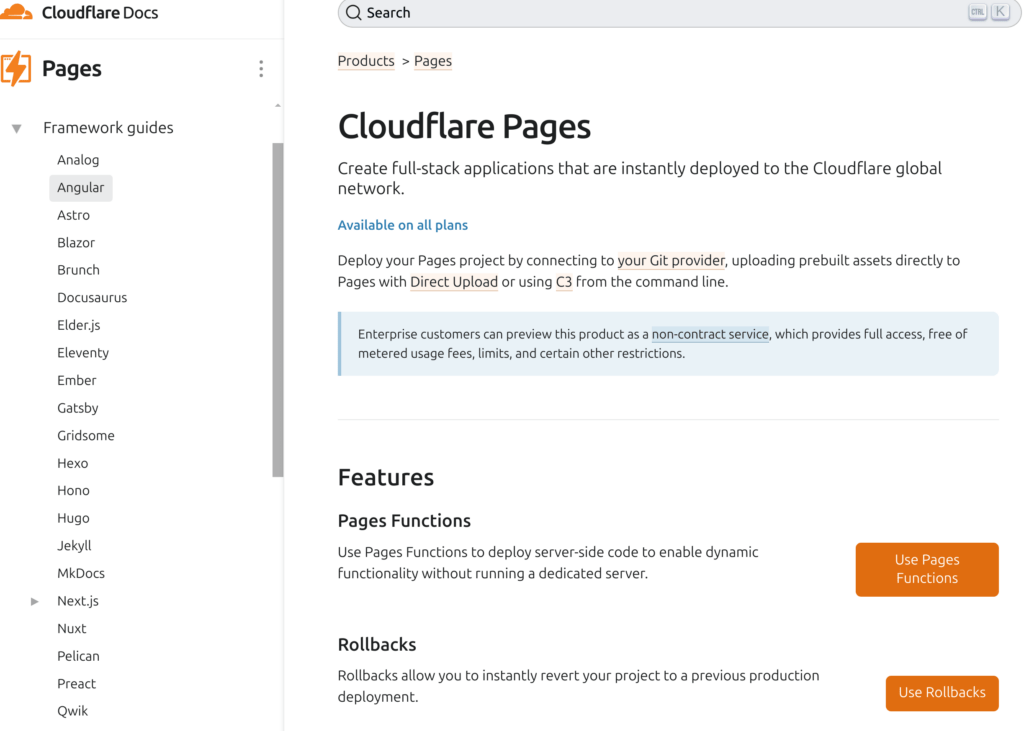Open MkDocs guide
Screen dimensions: 1024x731
[x=81, y=573]
